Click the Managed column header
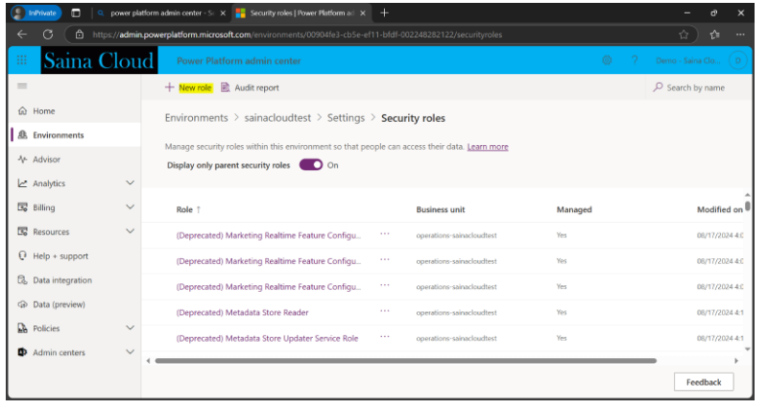Screen dimensions: 768x410 [x=574, y=210]
